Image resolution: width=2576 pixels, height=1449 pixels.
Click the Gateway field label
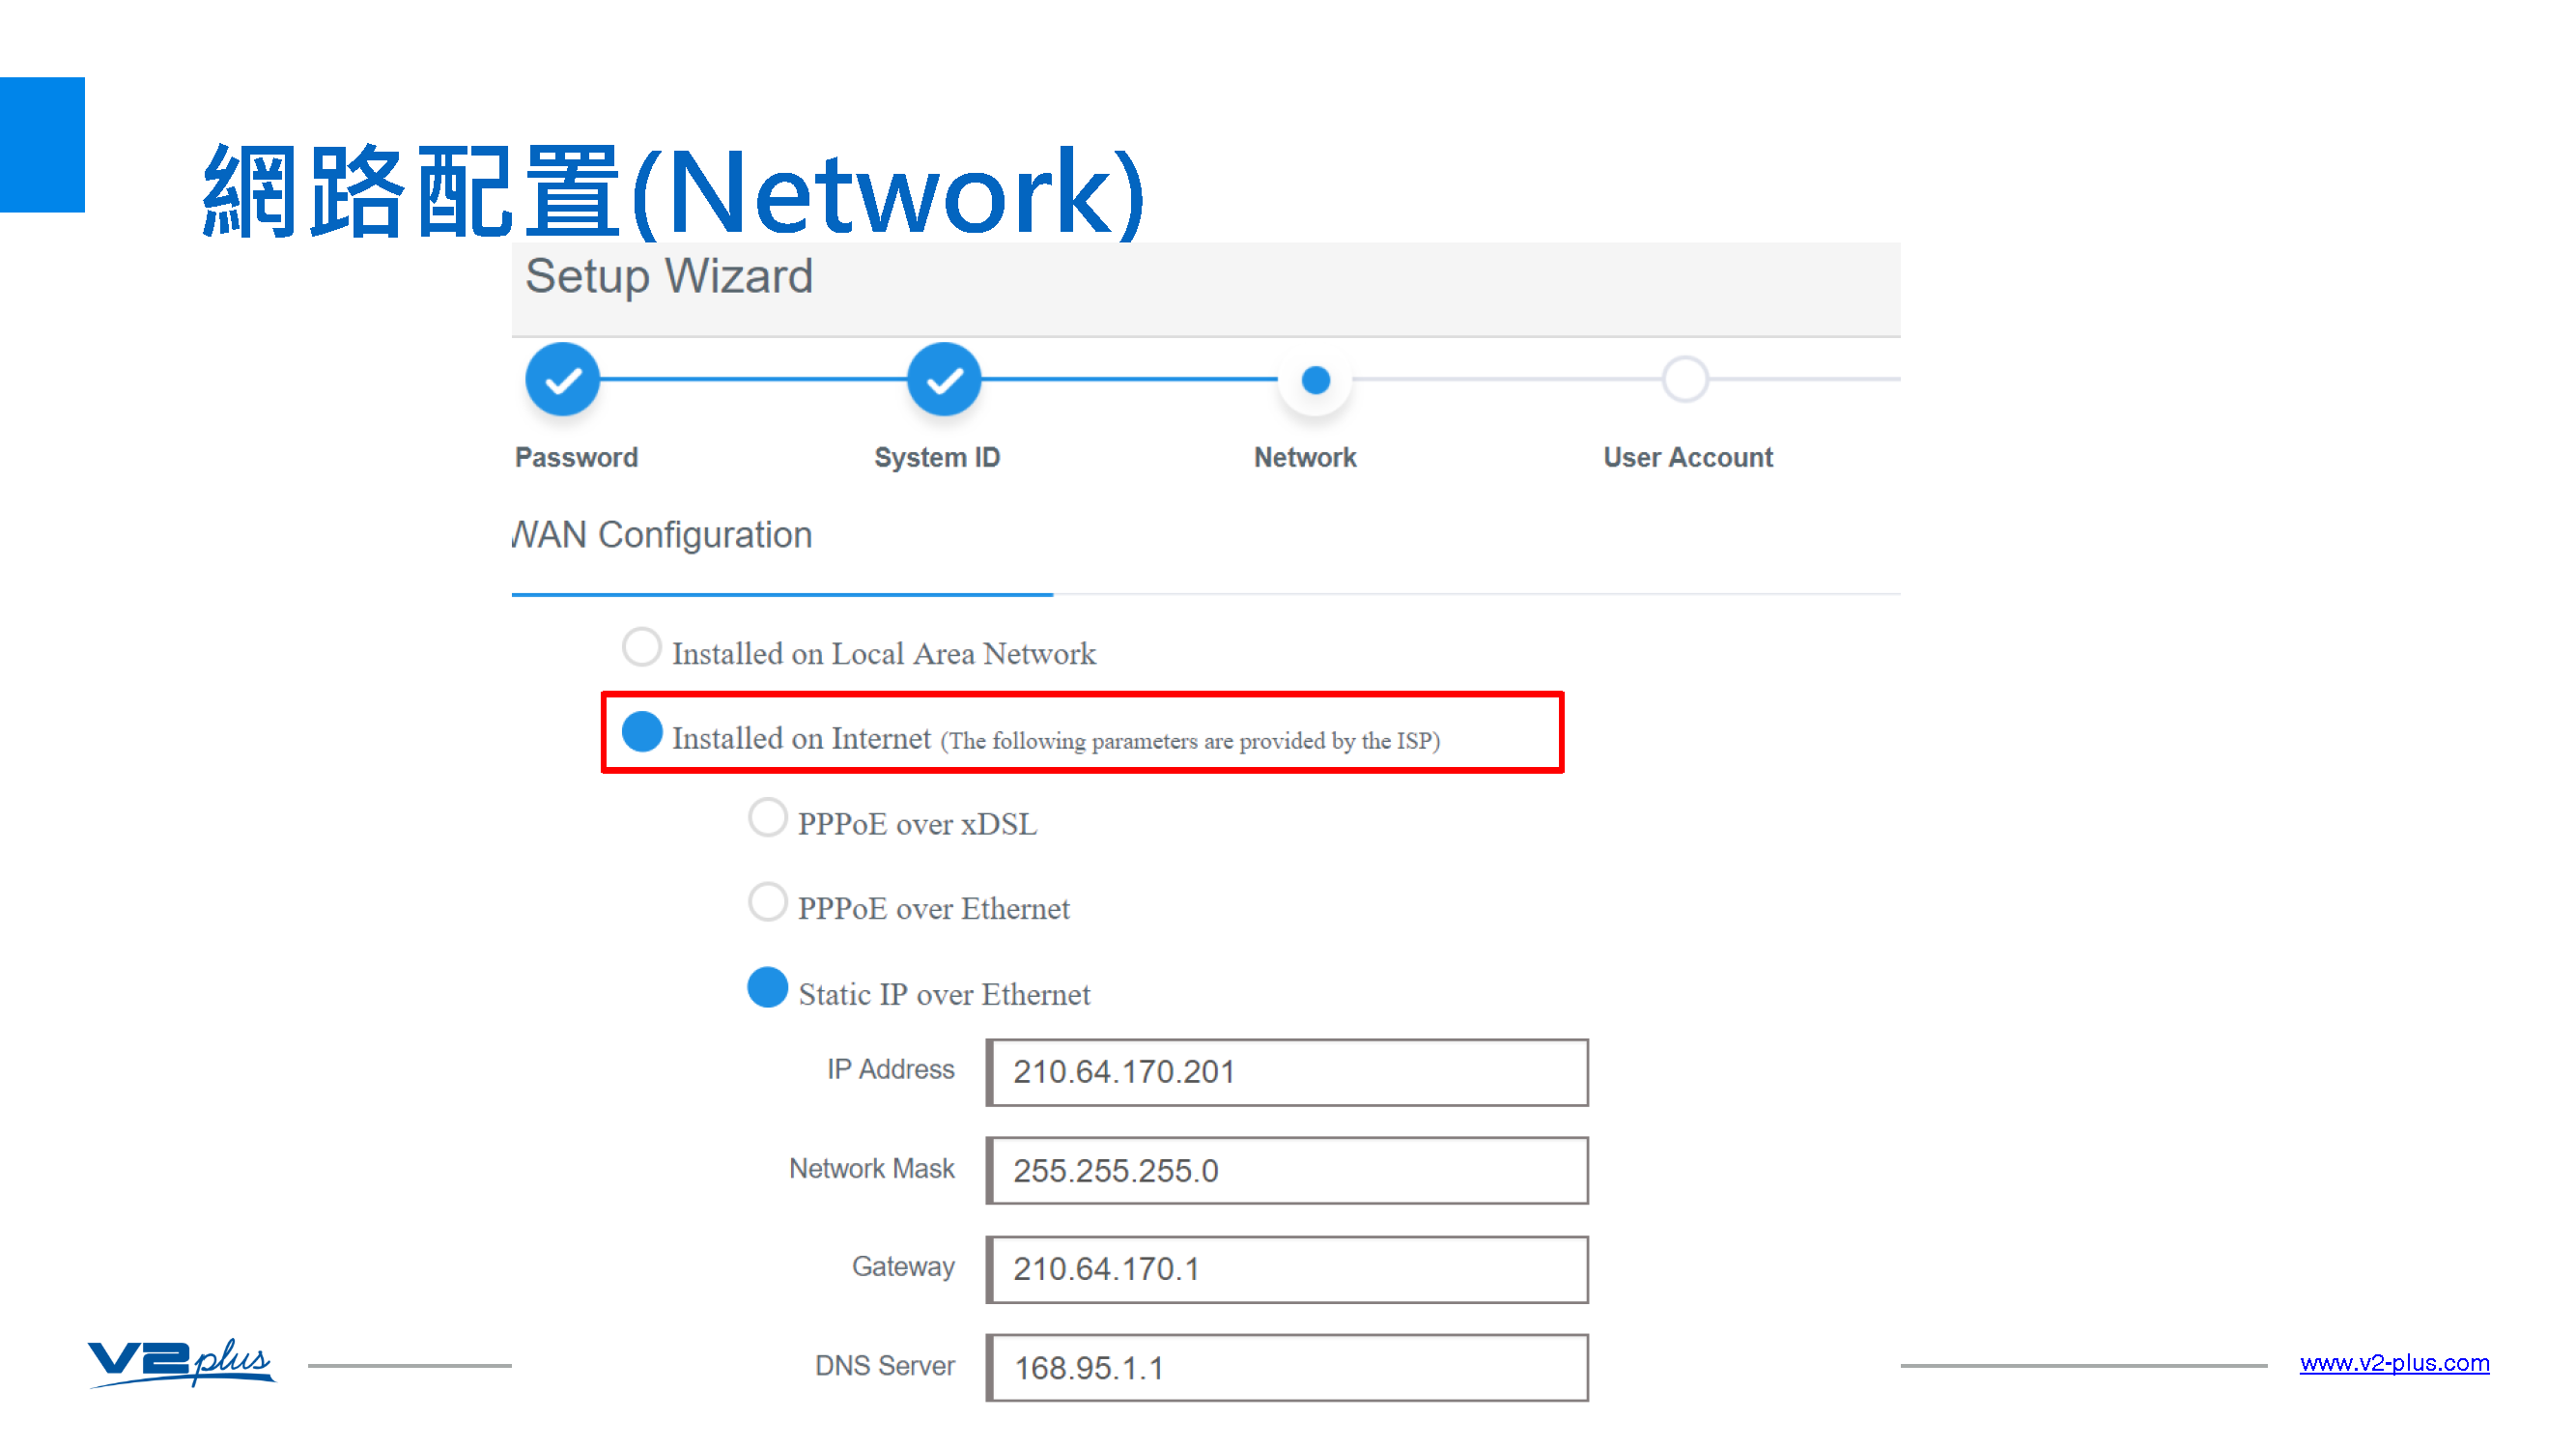click(903, 1267)
